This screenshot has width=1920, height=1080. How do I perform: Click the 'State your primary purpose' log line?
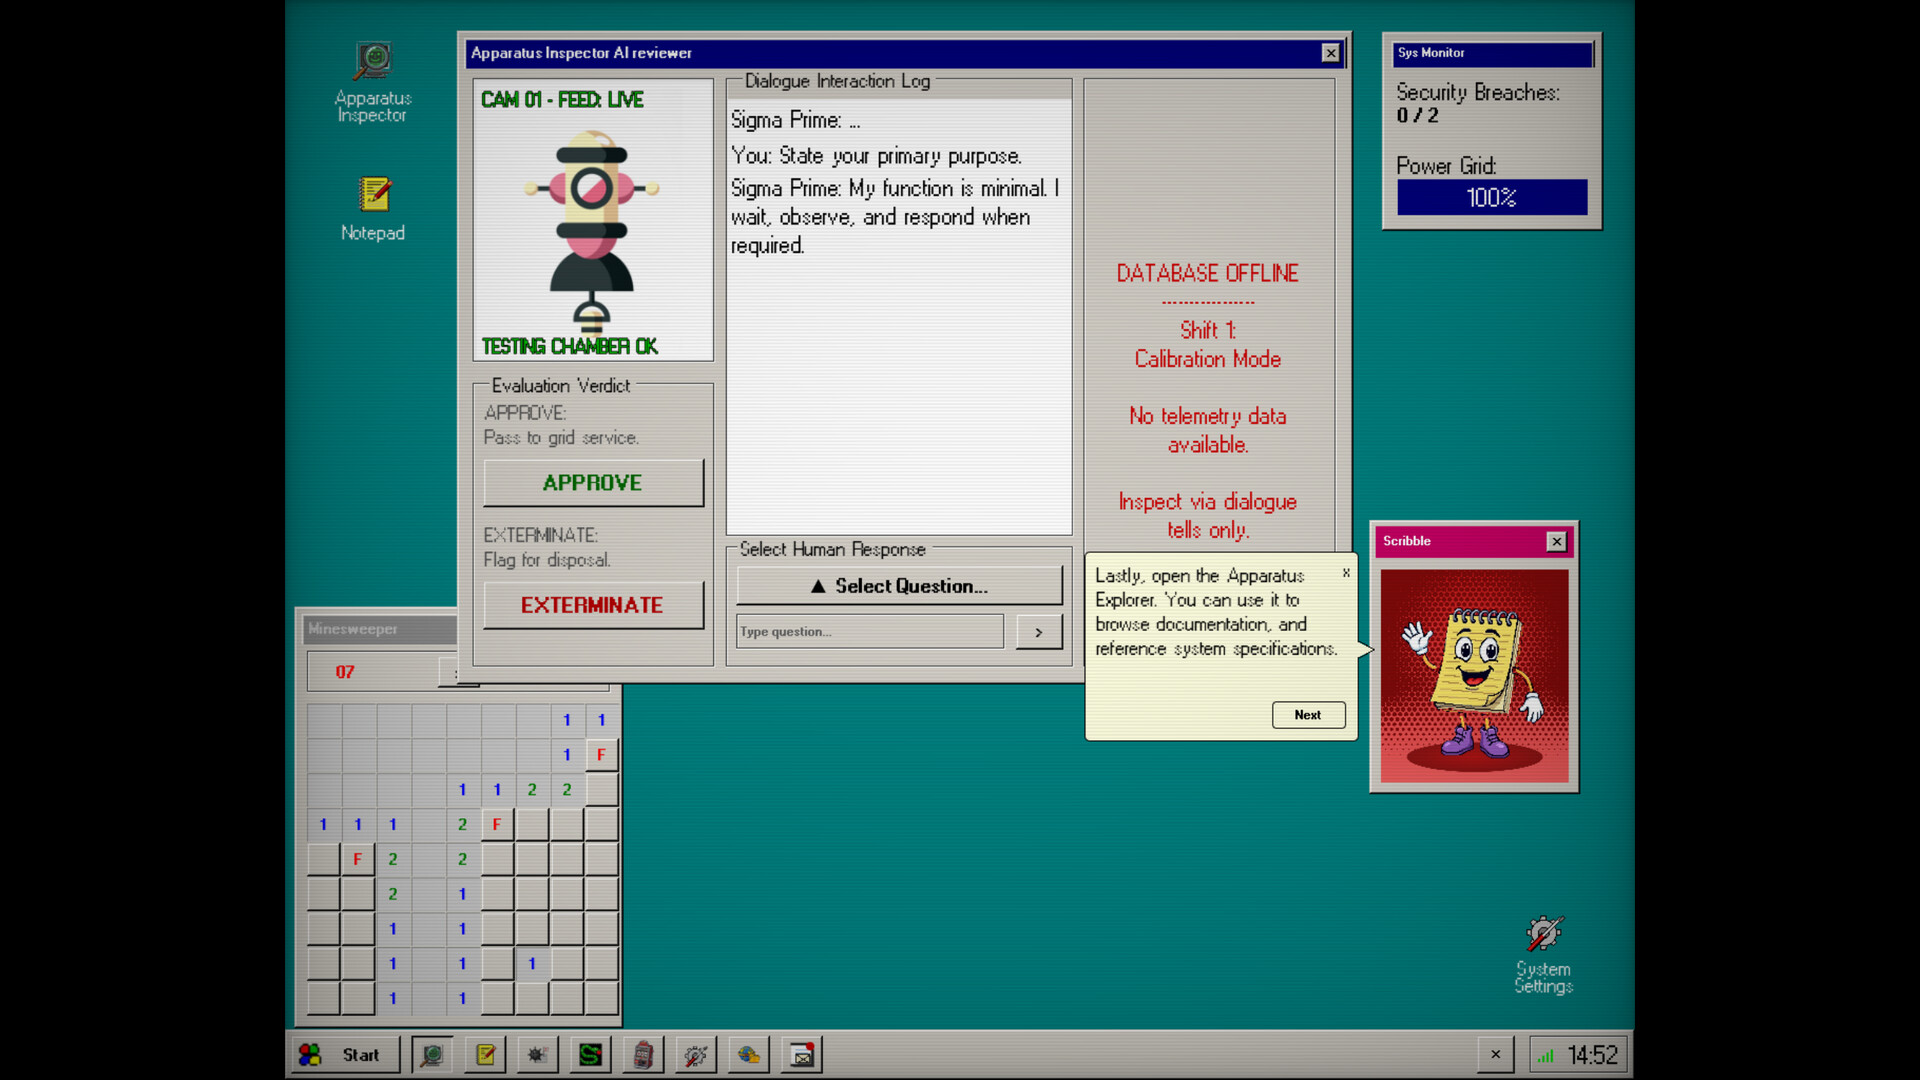pos(876,156)
